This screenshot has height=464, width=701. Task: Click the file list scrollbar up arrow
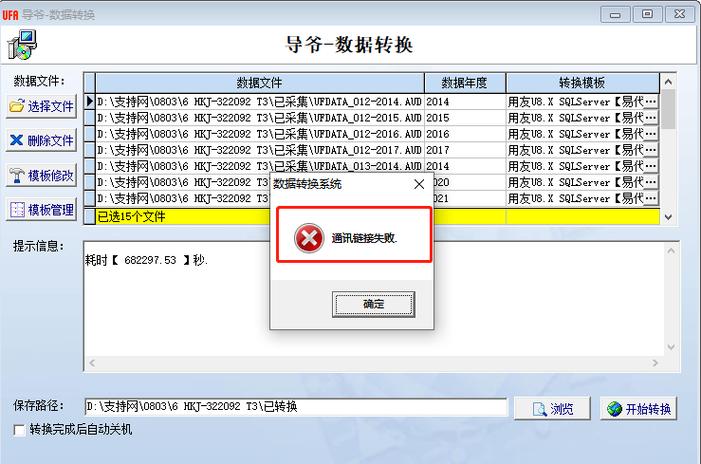(x=668, y=82)
